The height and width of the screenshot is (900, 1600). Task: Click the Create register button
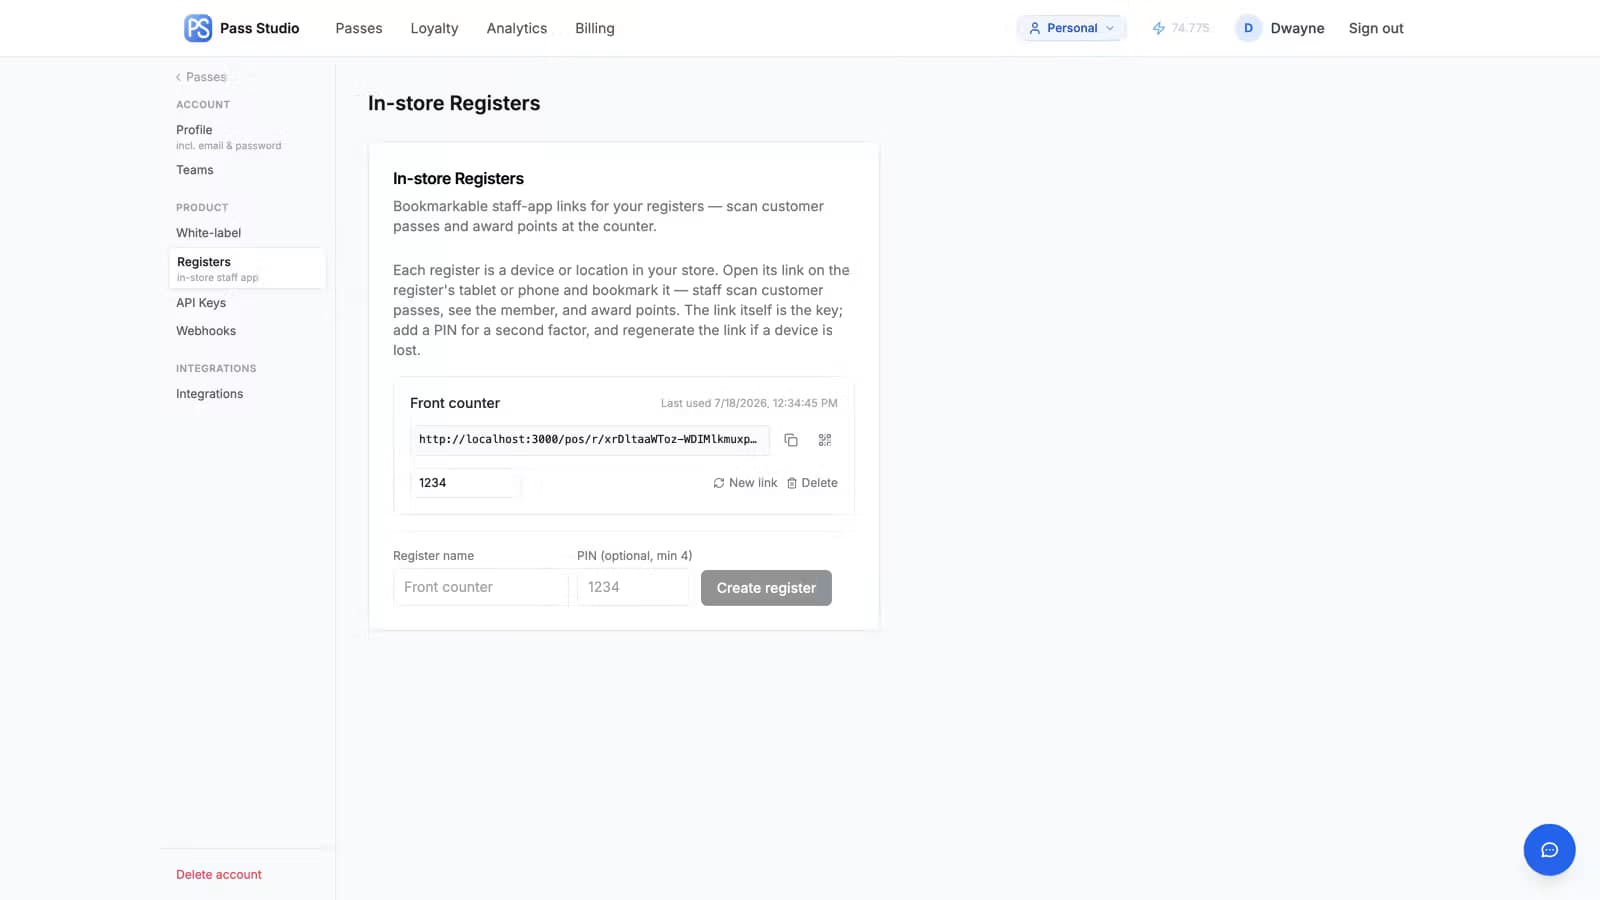(x=766, y=588)
